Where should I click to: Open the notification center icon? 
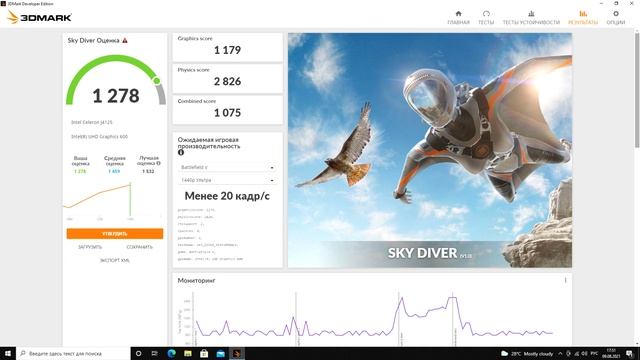pyautogui.click(x=629, y=353)
